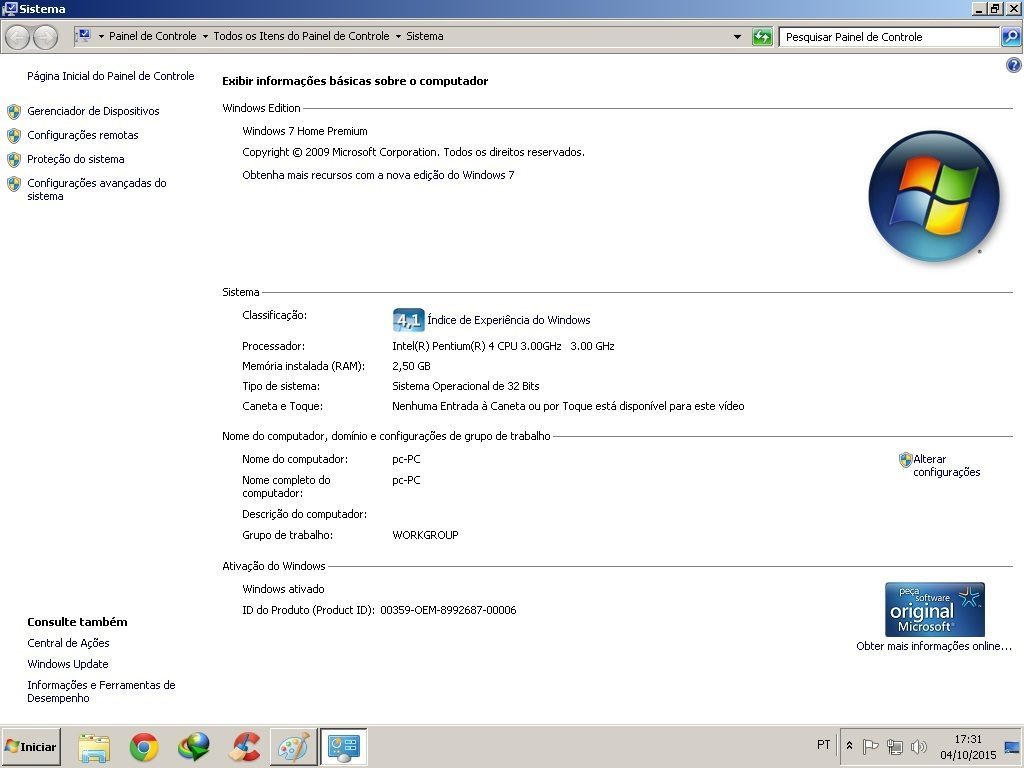The width and height of the screenshot is (1024, 768).
Task: Open the Iniciar start menu
Action: [x=31, y=746]
